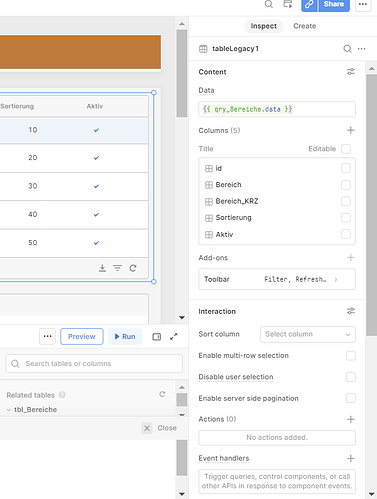
Task: Click the Aktiv column header
Action: (x=95, y=106)
